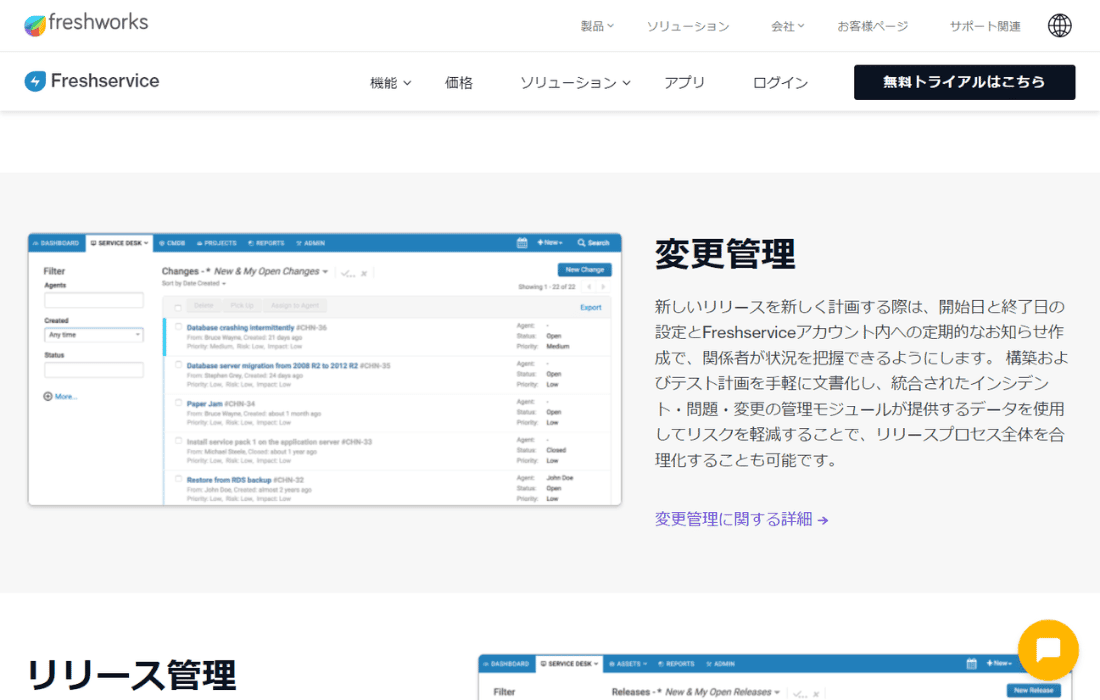
Task: Click the Changes screenshot thumbnail
Action: (x=325, y=369)
